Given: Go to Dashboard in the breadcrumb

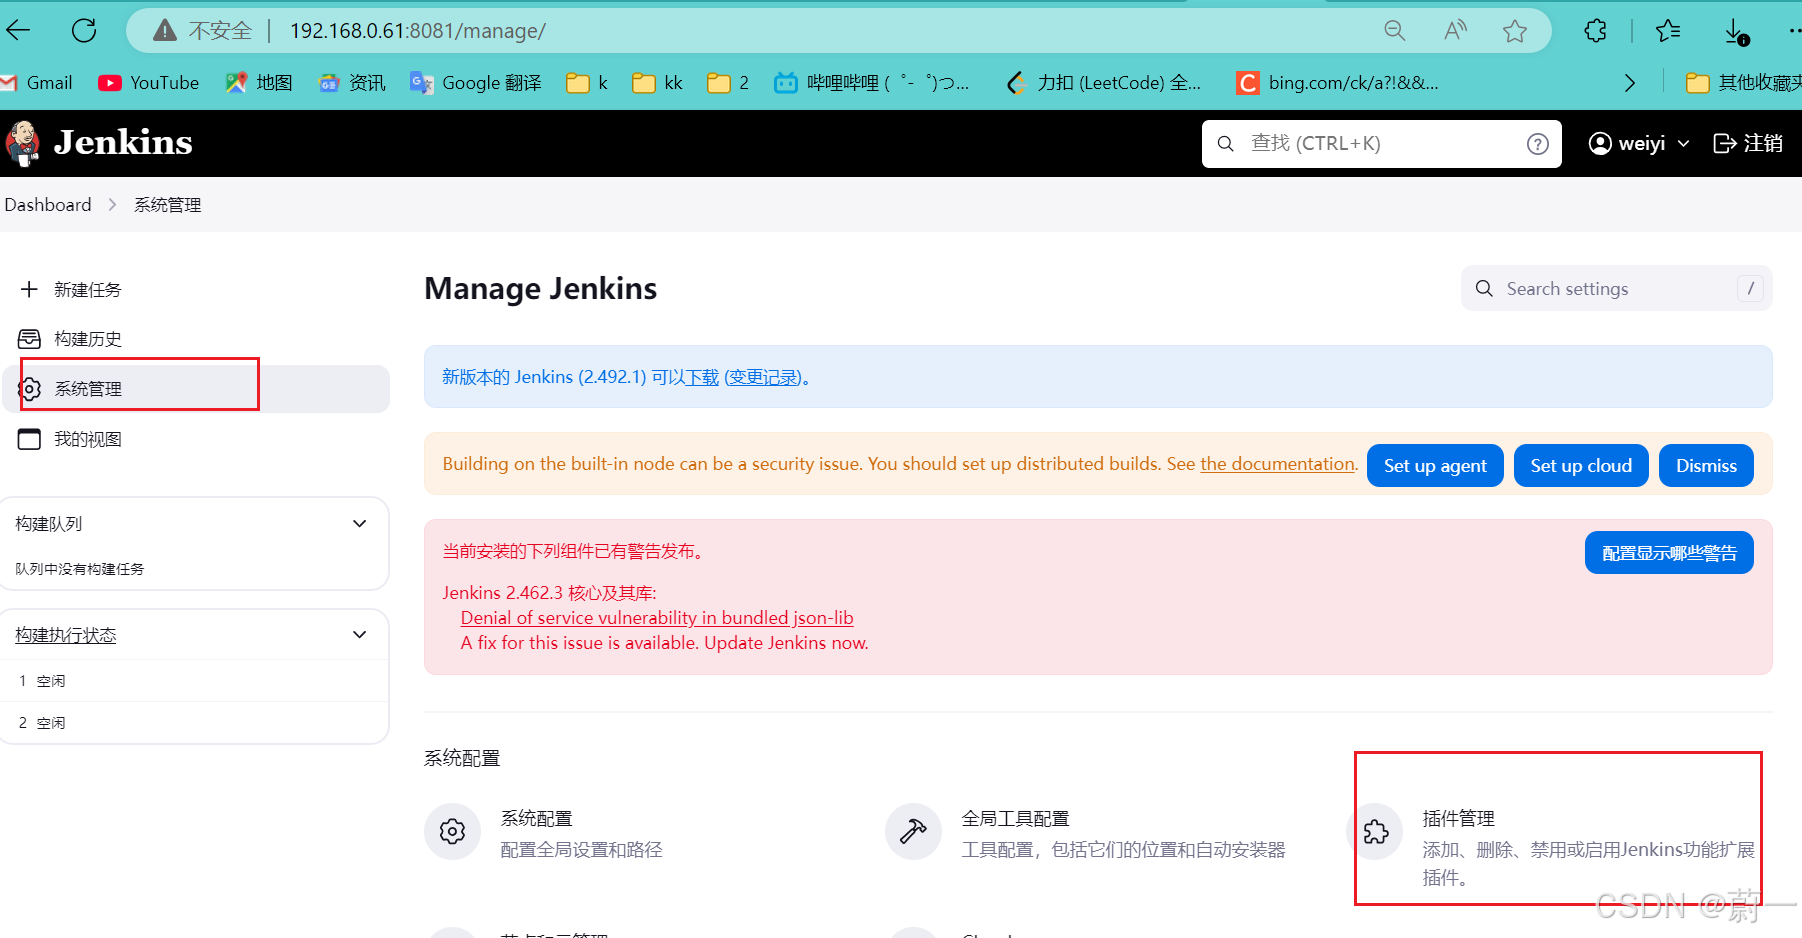Looking at the screenshot, I should [48, 205].
